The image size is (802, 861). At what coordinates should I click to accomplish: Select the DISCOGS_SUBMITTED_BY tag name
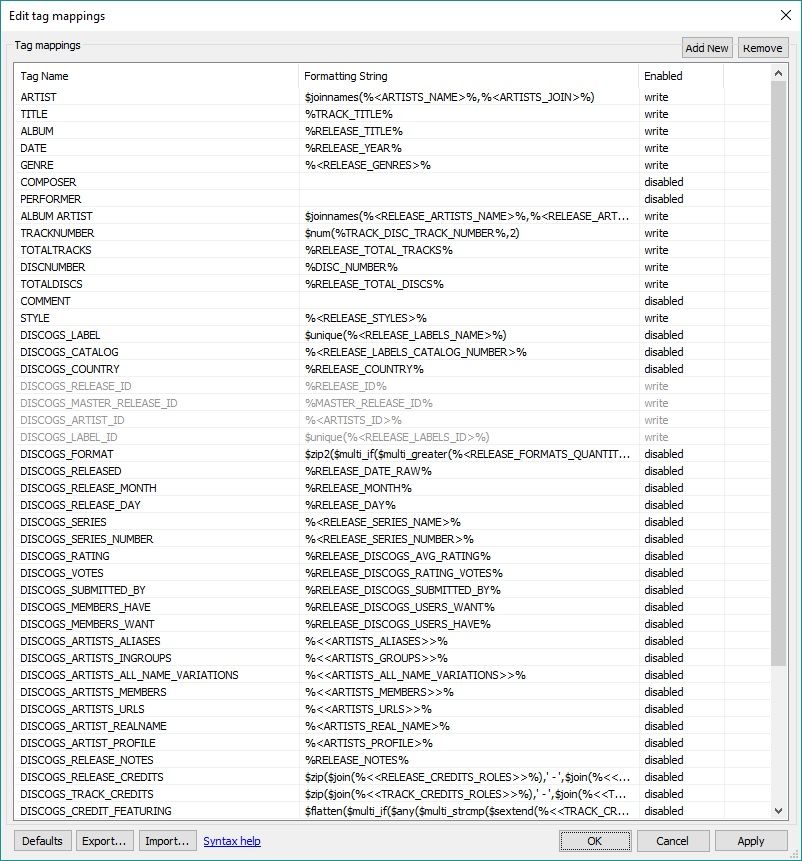(x=83, y=590)
